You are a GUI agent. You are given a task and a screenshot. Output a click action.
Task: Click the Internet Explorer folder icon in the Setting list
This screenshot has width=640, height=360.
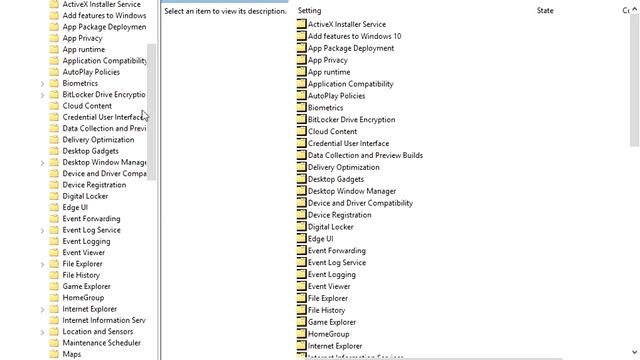tap(301, 345)
